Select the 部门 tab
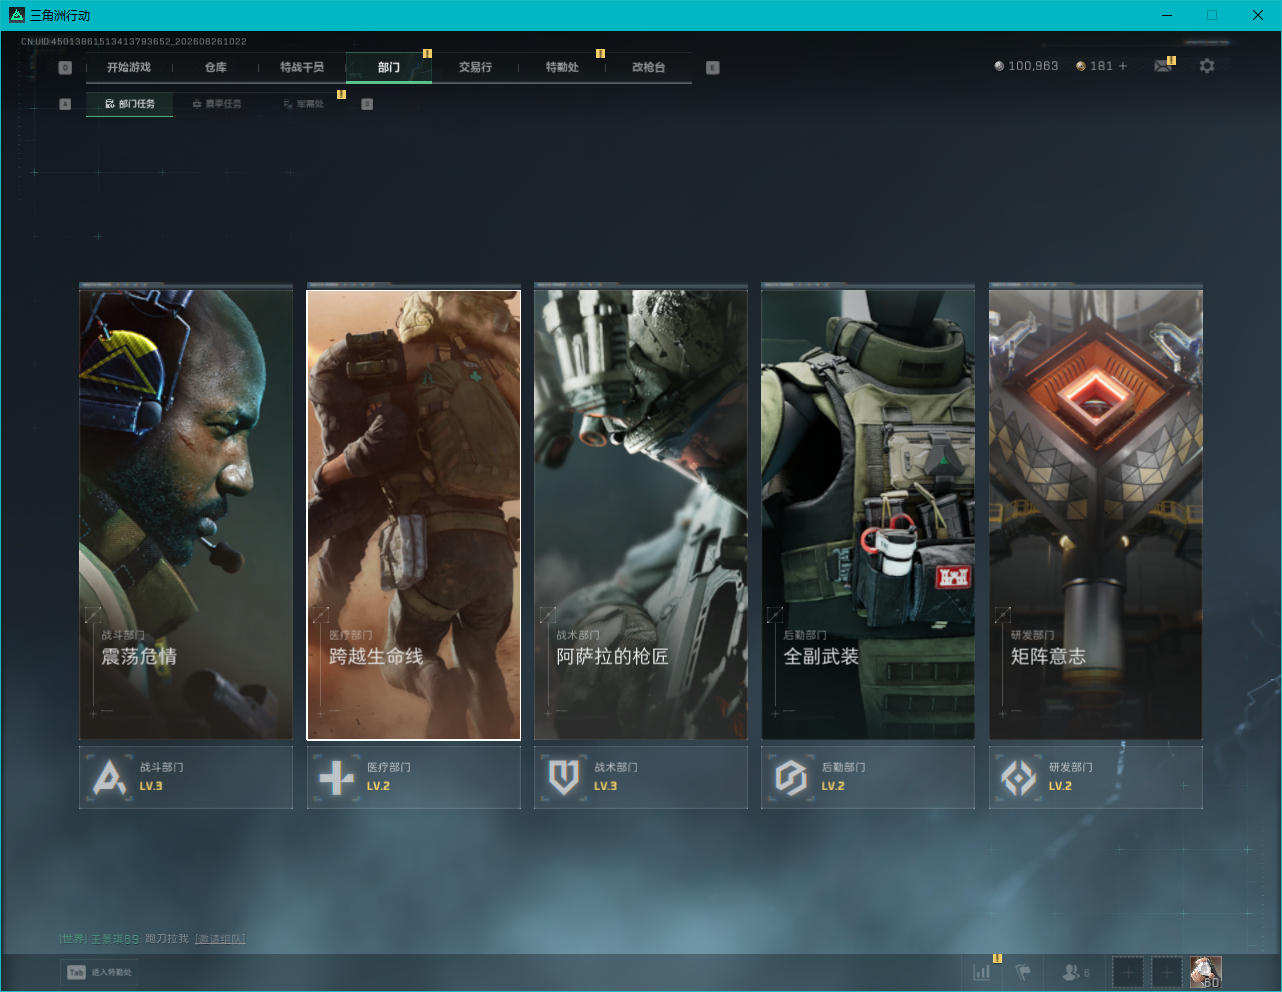The image size is (1282, 992). [x=389, y=67]
